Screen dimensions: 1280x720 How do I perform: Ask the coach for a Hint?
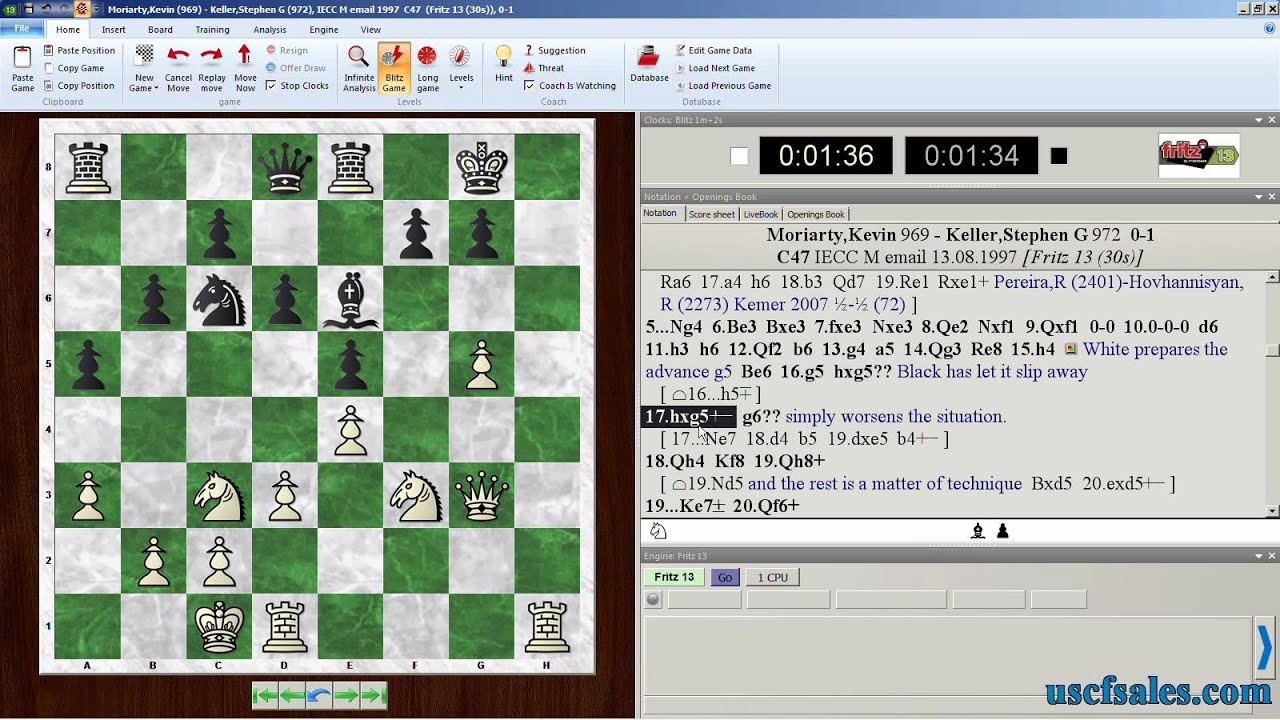pos(504,64)
